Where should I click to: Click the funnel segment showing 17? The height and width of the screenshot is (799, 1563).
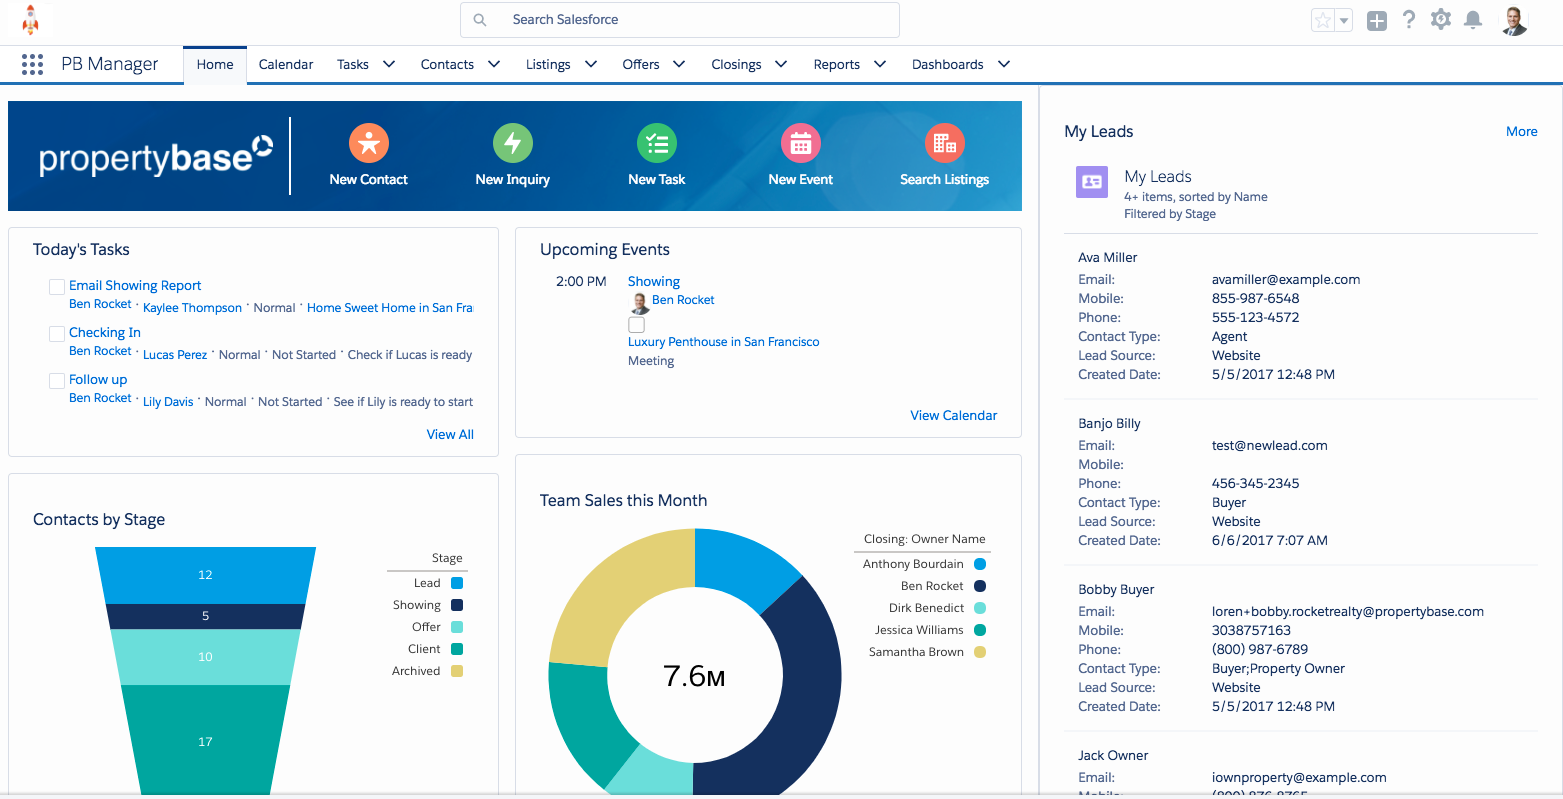tap(205, 741)
